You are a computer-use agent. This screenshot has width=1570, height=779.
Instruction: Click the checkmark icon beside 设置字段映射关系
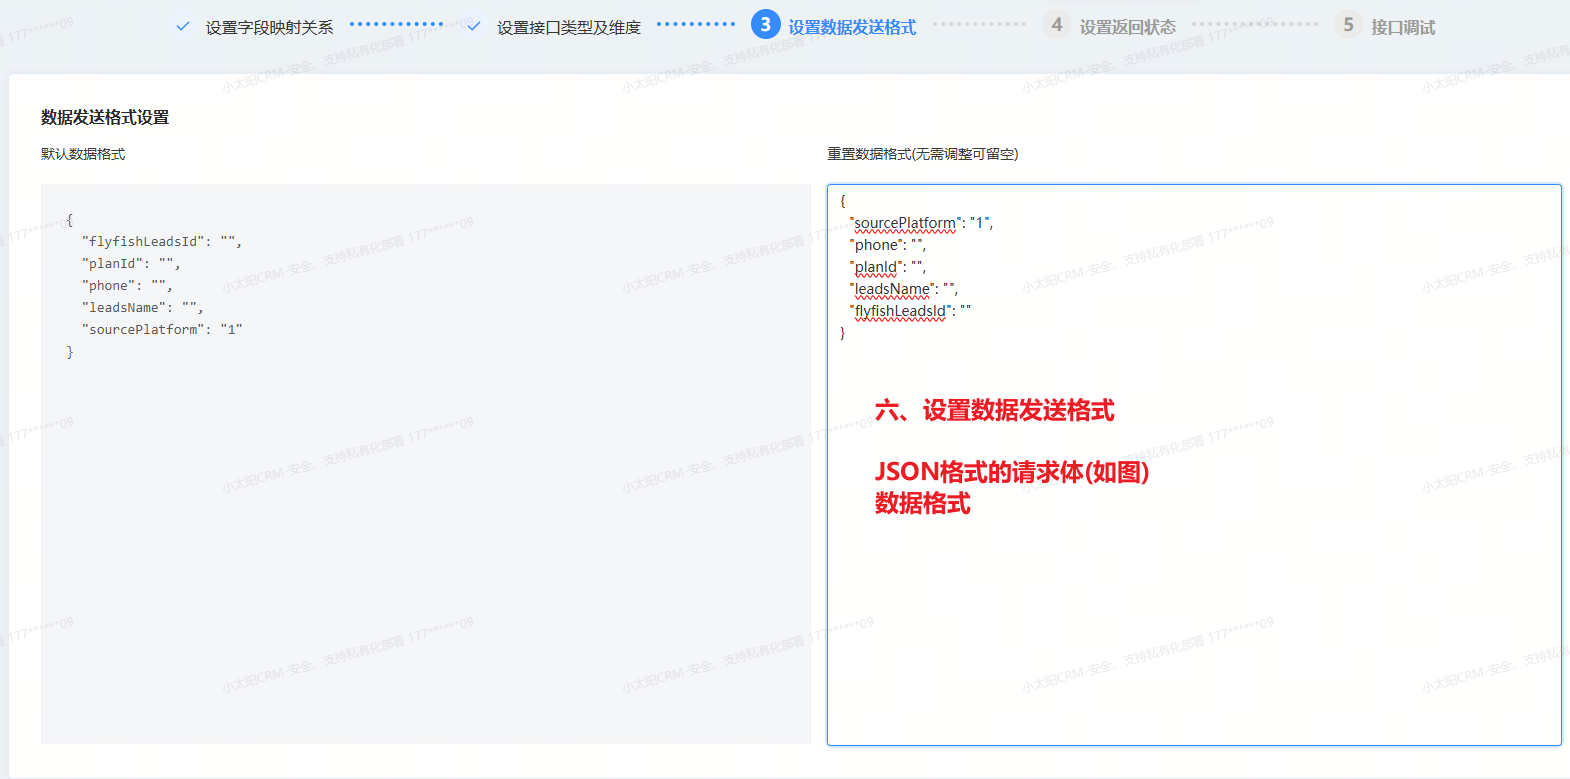tap(182, 27)
